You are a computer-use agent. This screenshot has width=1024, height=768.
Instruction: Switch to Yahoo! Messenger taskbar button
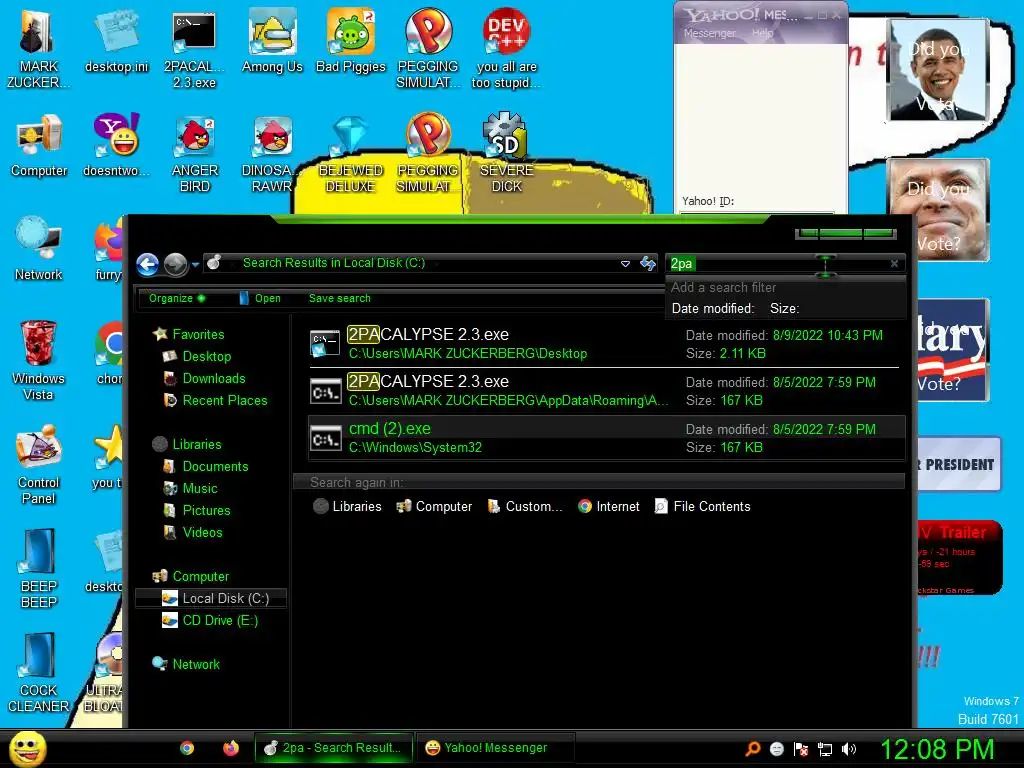[495, 748]
